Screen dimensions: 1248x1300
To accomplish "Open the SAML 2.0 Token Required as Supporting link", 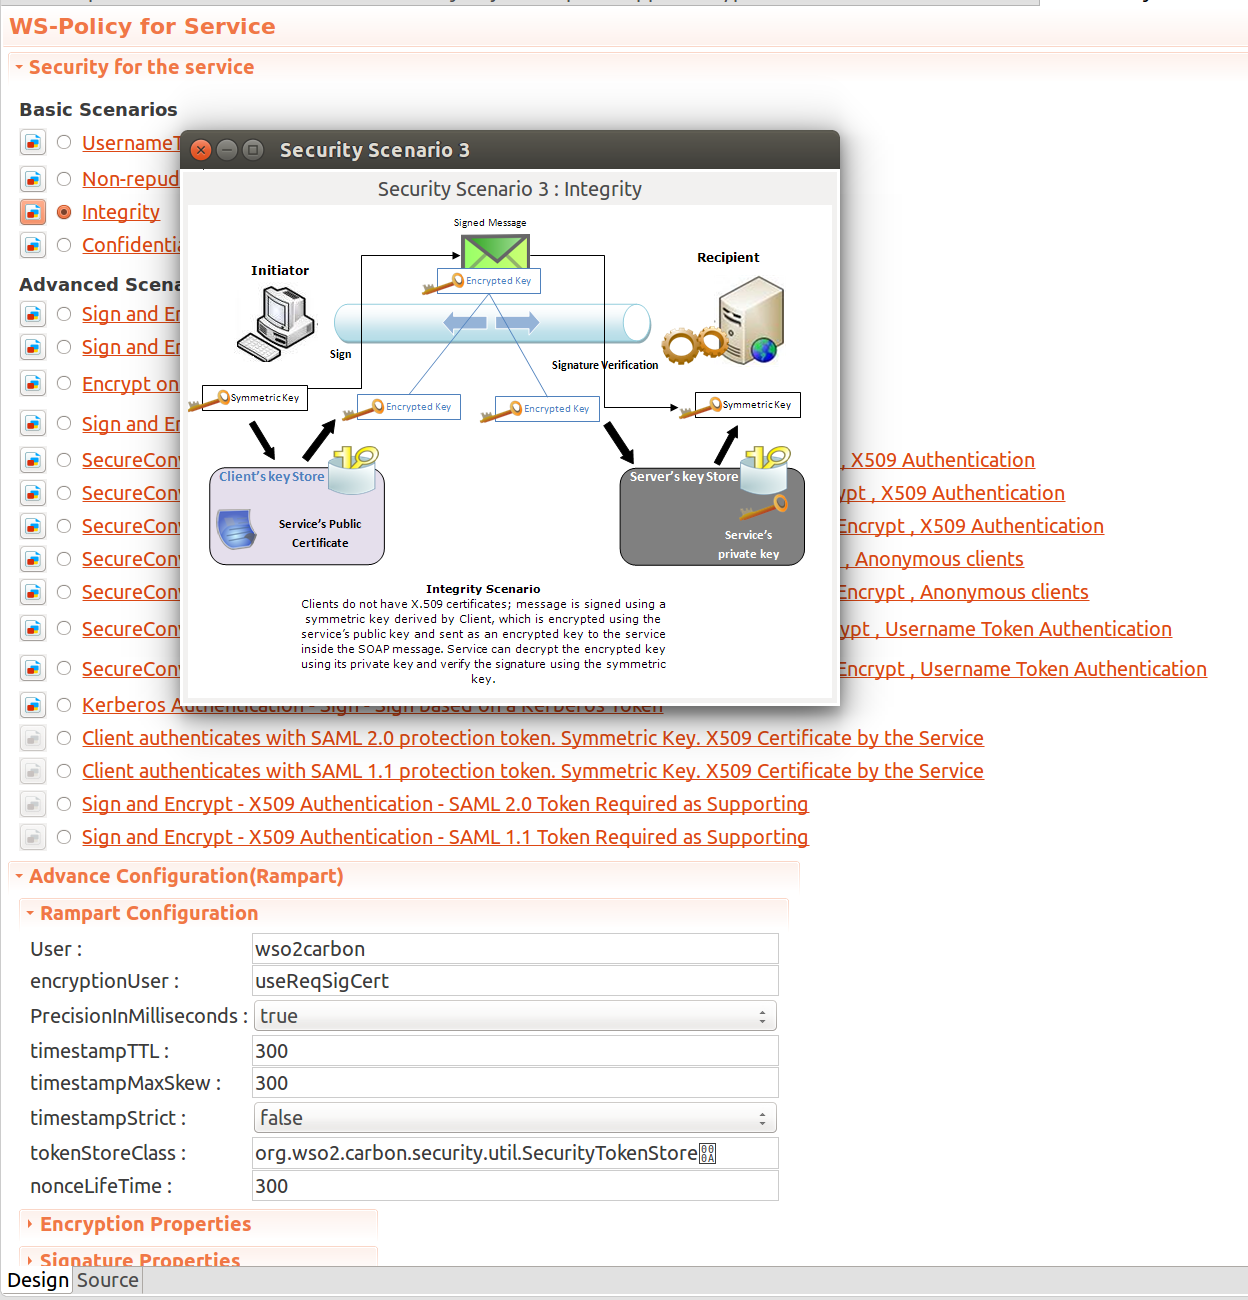I will tap(445, 804).
